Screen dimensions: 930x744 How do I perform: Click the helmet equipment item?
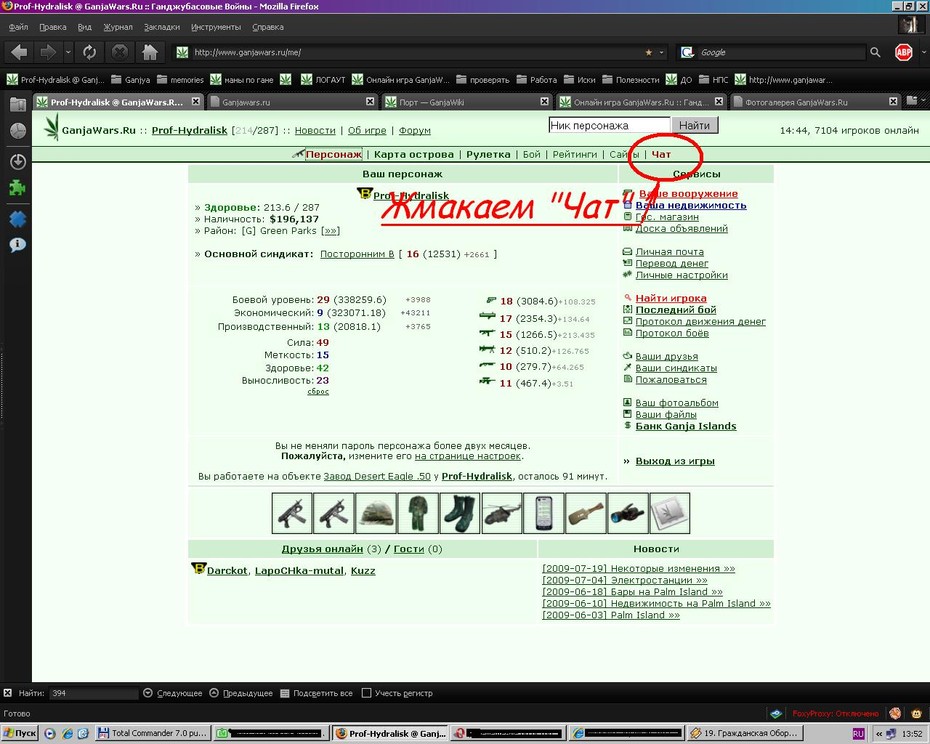pos(376,513)
